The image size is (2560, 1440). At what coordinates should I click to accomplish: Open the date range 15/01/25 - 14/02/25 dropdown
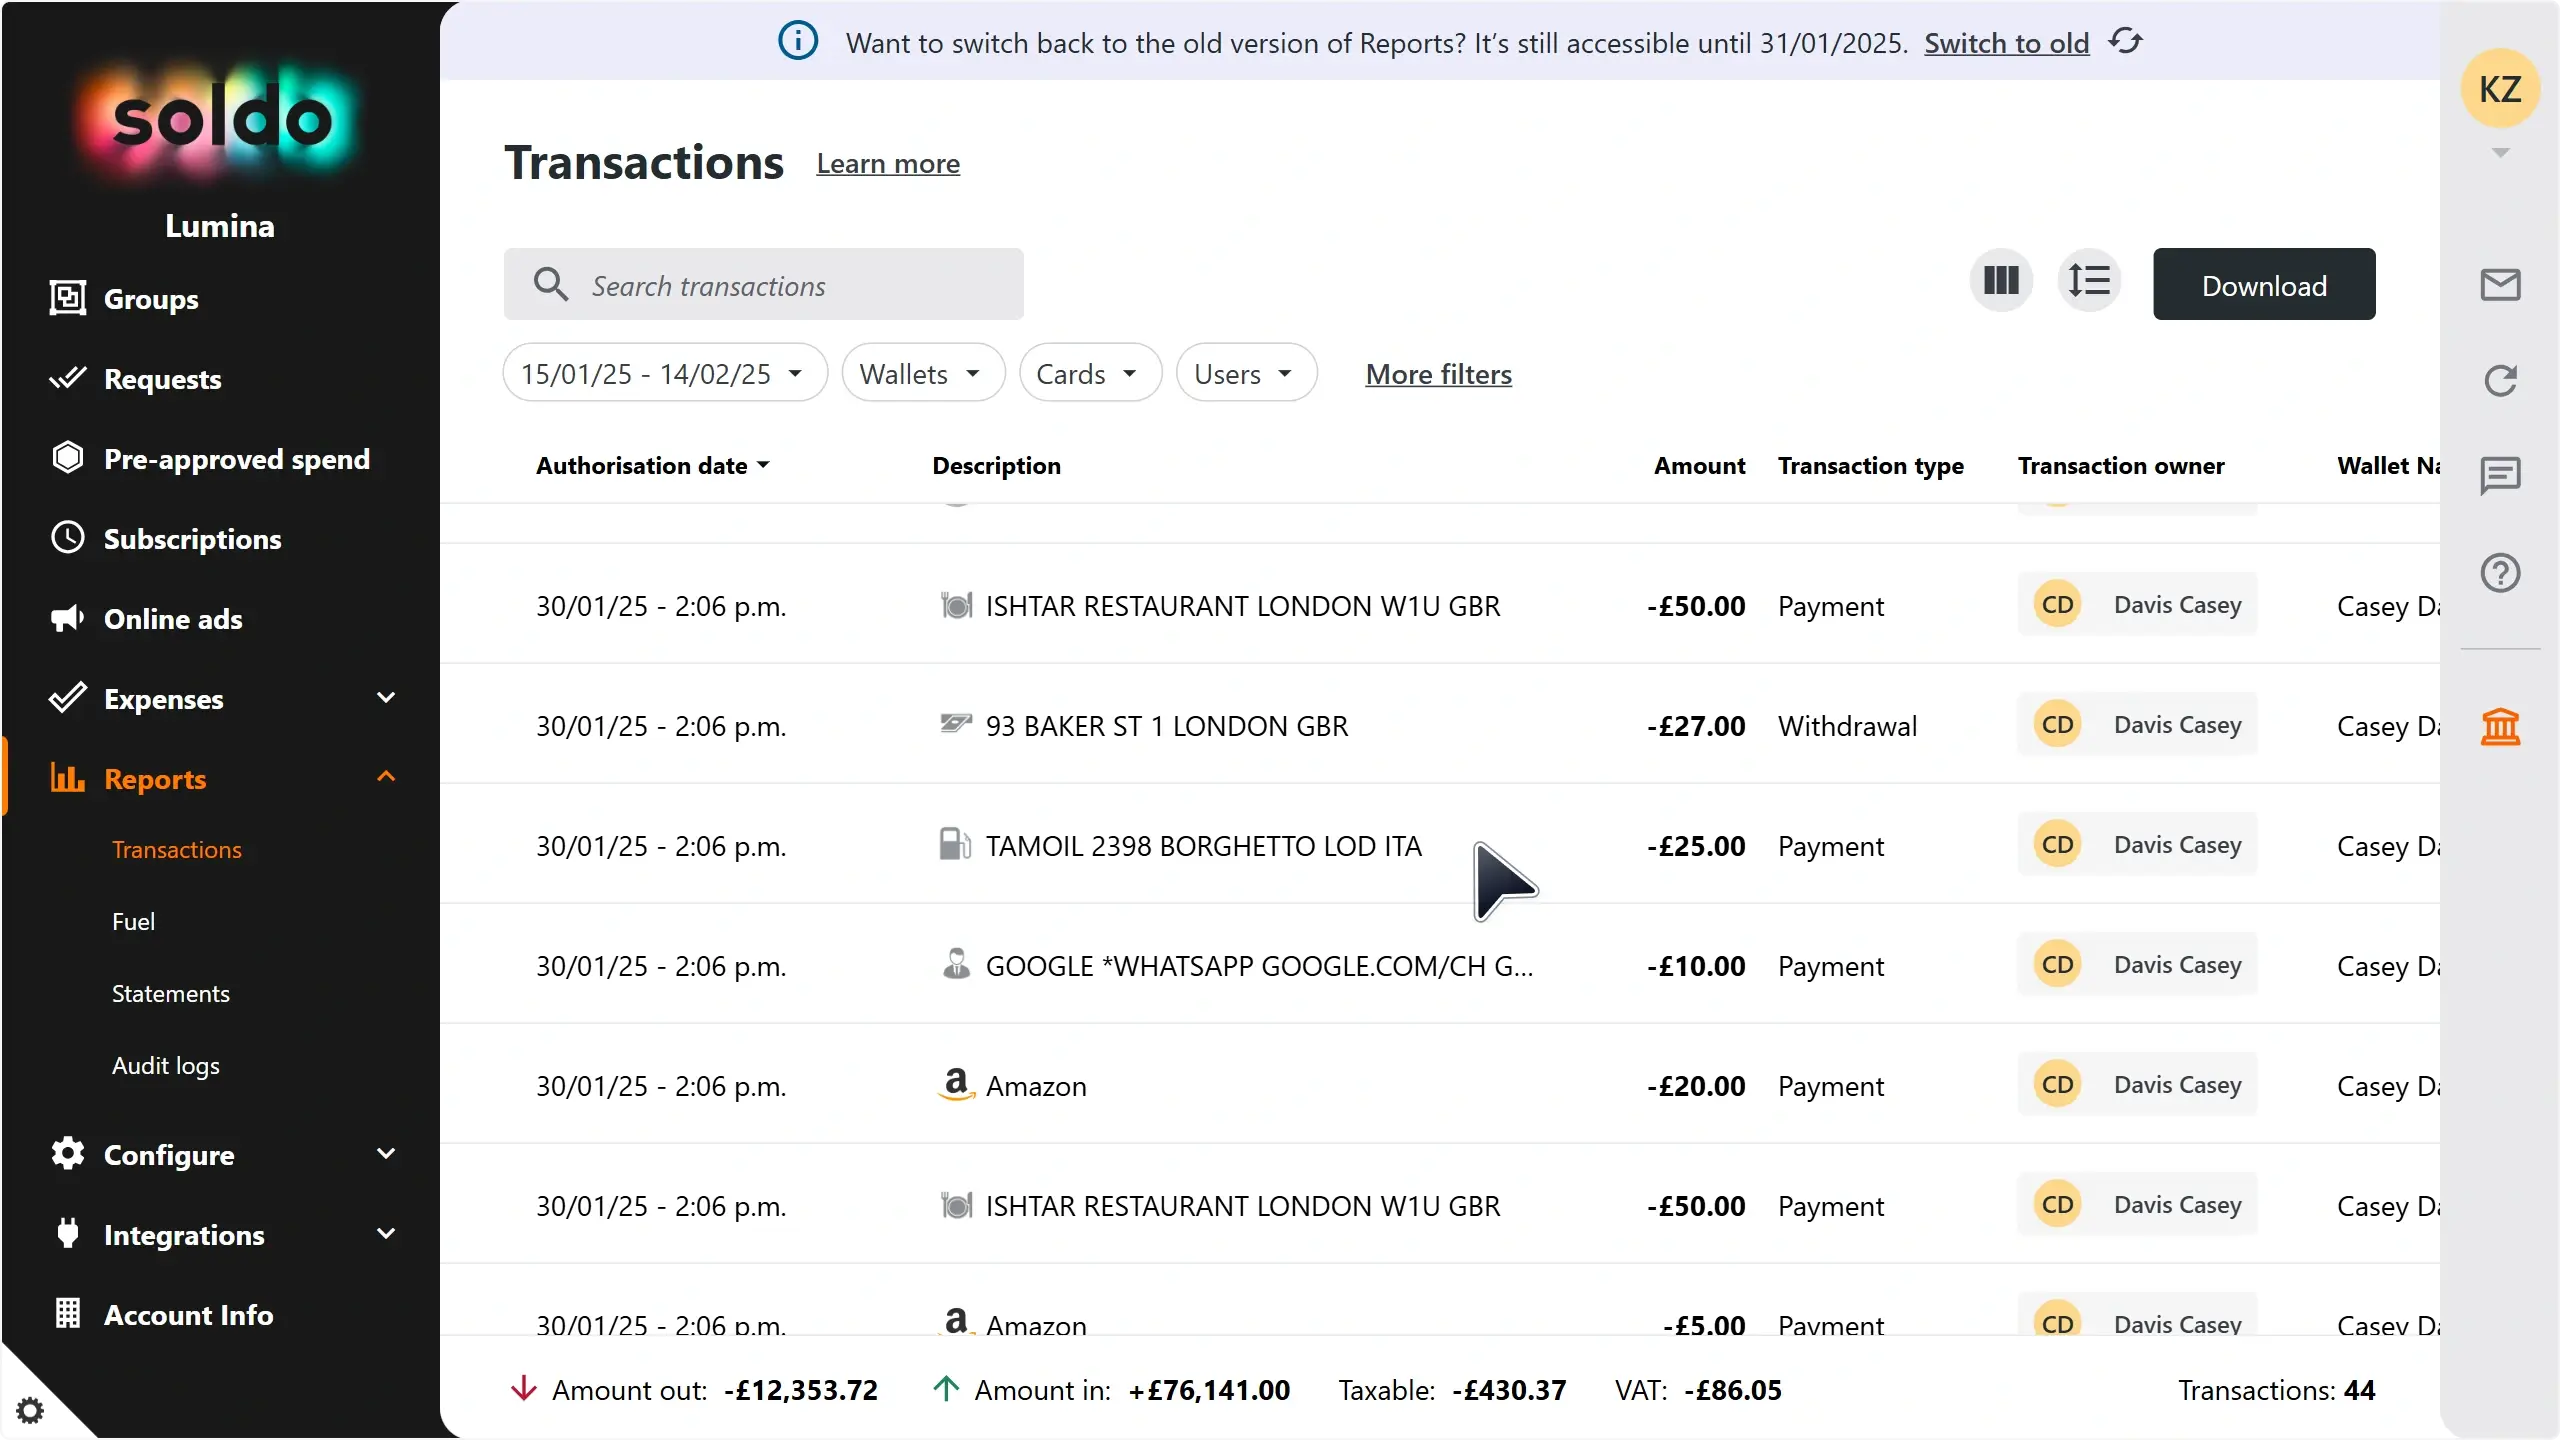(665, 373)
